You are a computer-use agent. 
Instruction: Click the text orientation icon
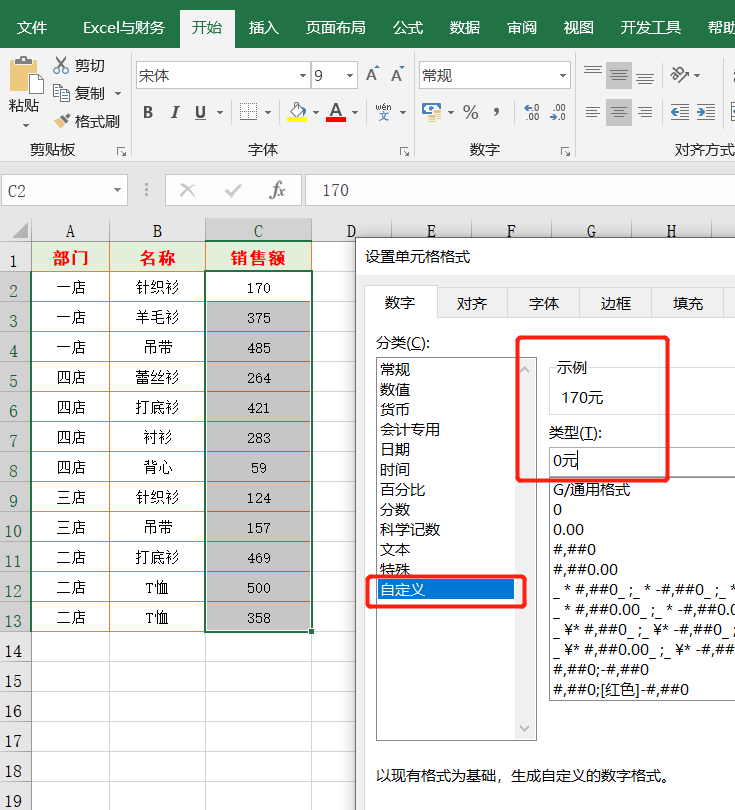click(x=679, y=75)
